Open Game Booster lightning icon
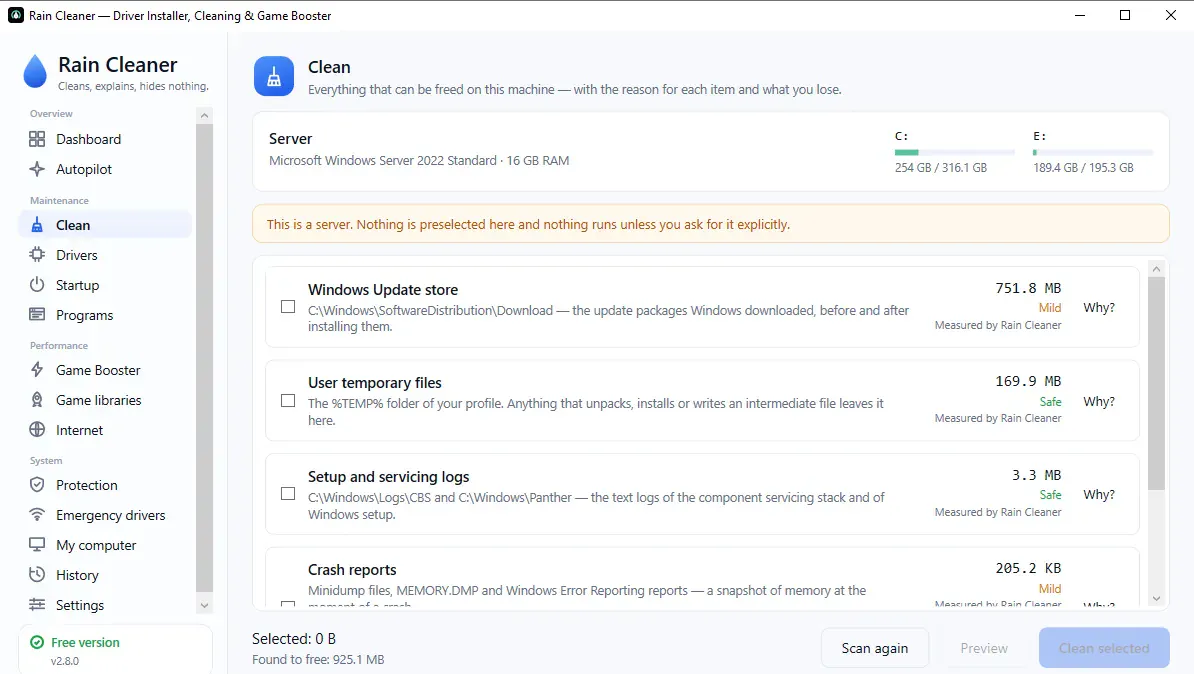The image size is (1194, 674). pyautogui.click(x=37, y=370)
